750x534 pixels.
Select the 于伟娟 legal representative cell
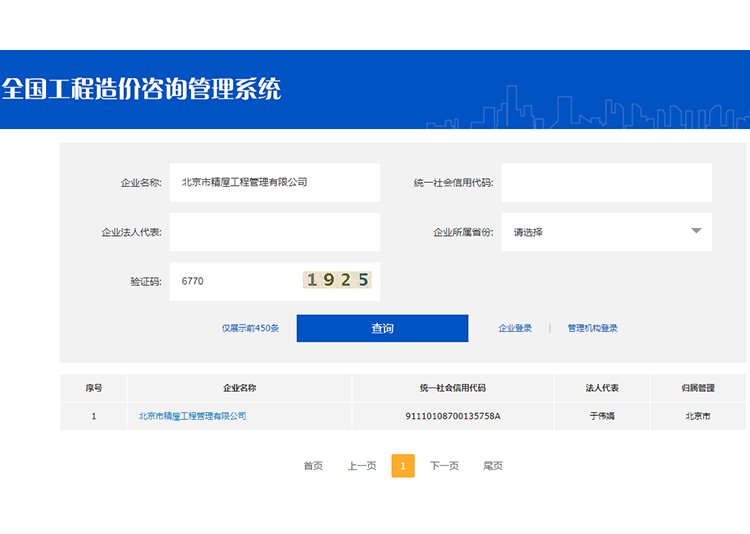click(x=602, y=416)
